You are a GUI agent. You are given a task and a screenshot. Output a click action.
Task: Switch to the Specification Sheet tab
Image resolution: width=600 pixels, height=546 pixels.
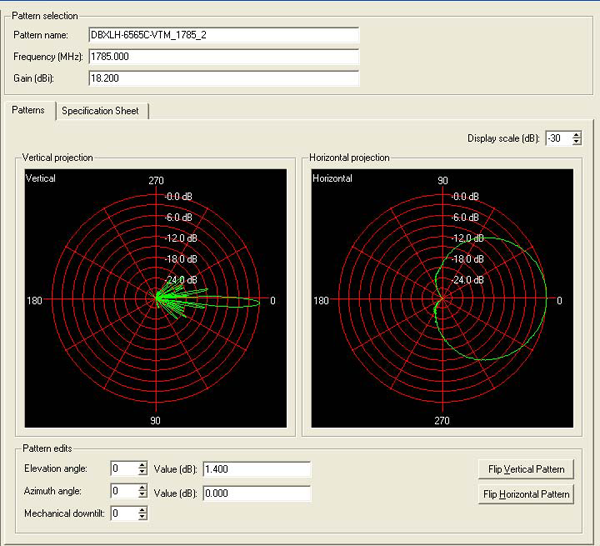click(x=100, y=111)
